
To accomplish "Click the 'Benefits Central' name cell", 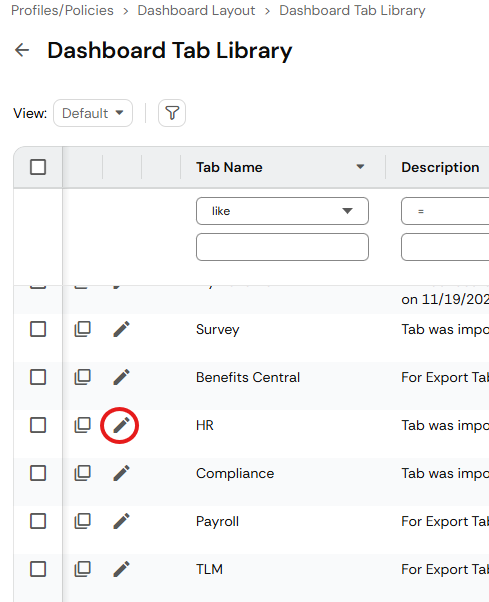I will [248, 377].
